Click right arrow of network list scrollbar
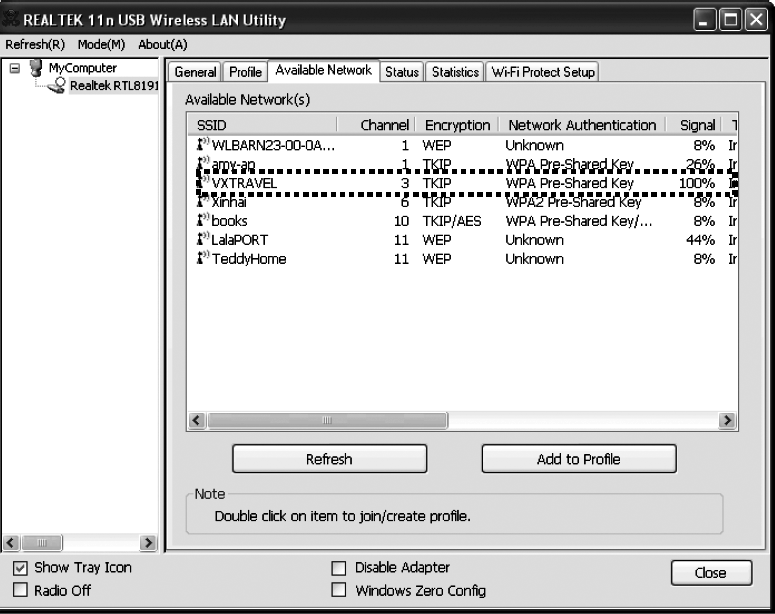Screen dimensions: 775x614 click(x=727, y=420)
